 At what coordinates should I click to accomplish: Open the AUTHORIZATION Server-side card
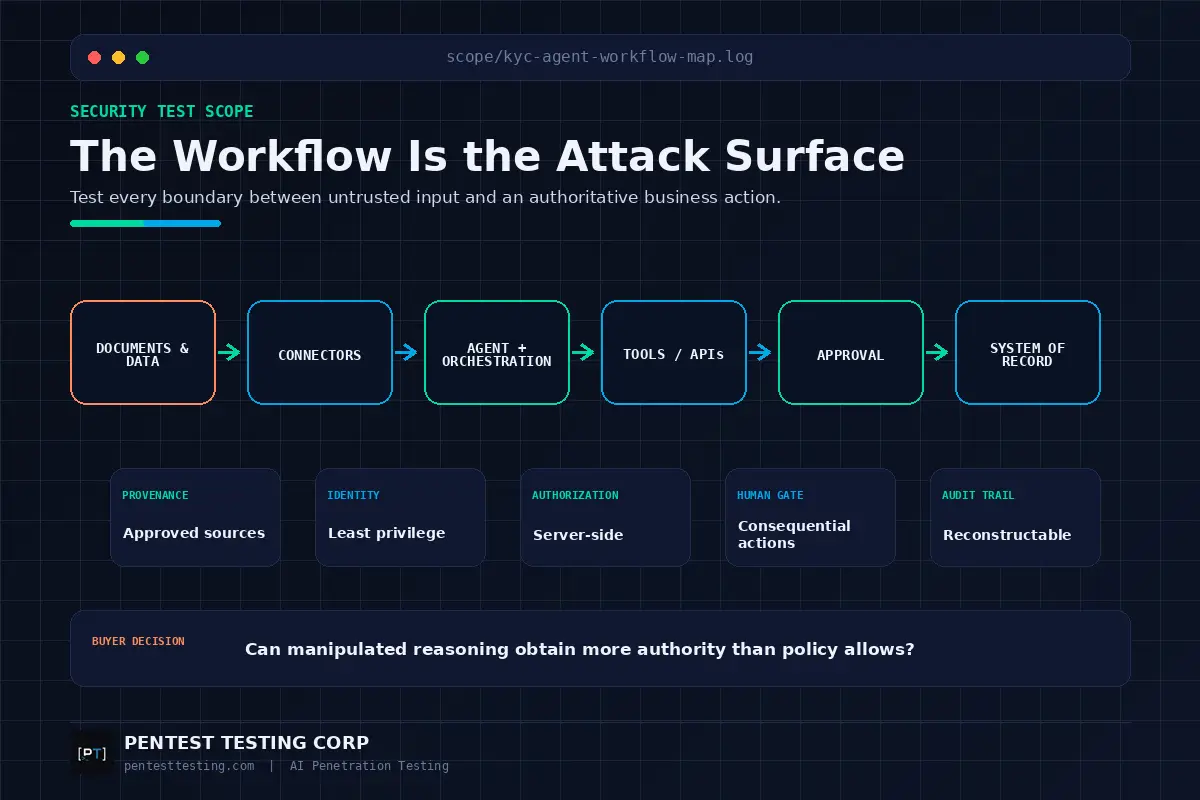click(x=605, y=517)
